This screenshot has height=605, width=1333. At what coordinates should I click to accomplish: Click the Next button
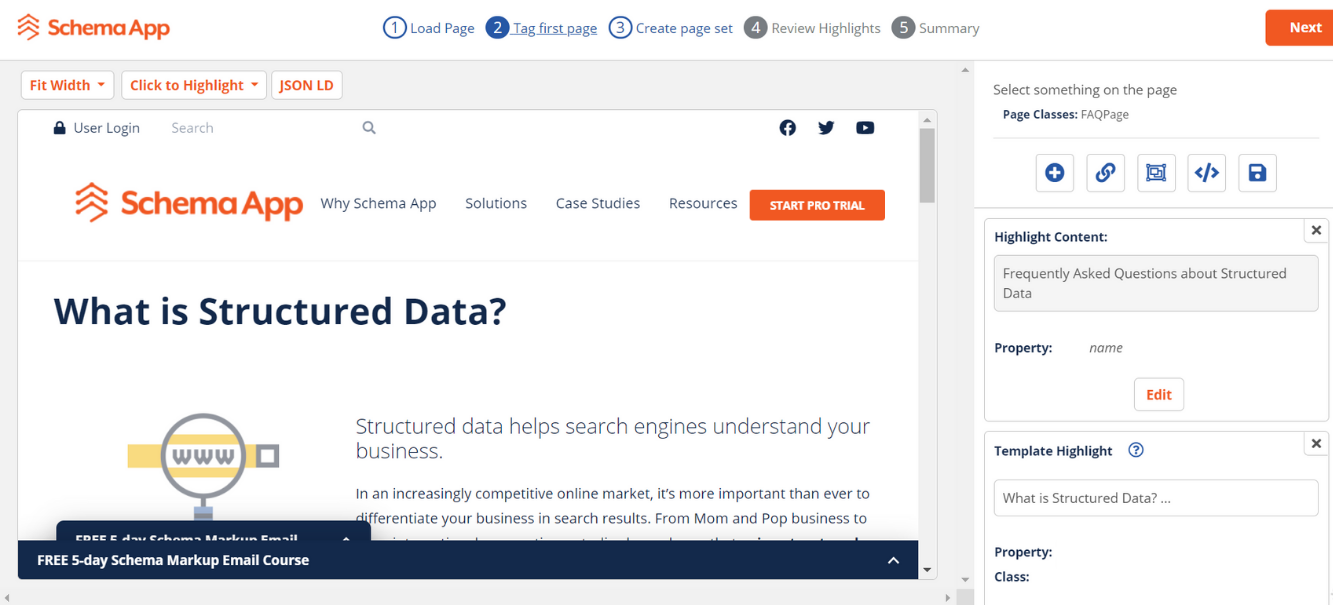click(x=1308, y=27)
